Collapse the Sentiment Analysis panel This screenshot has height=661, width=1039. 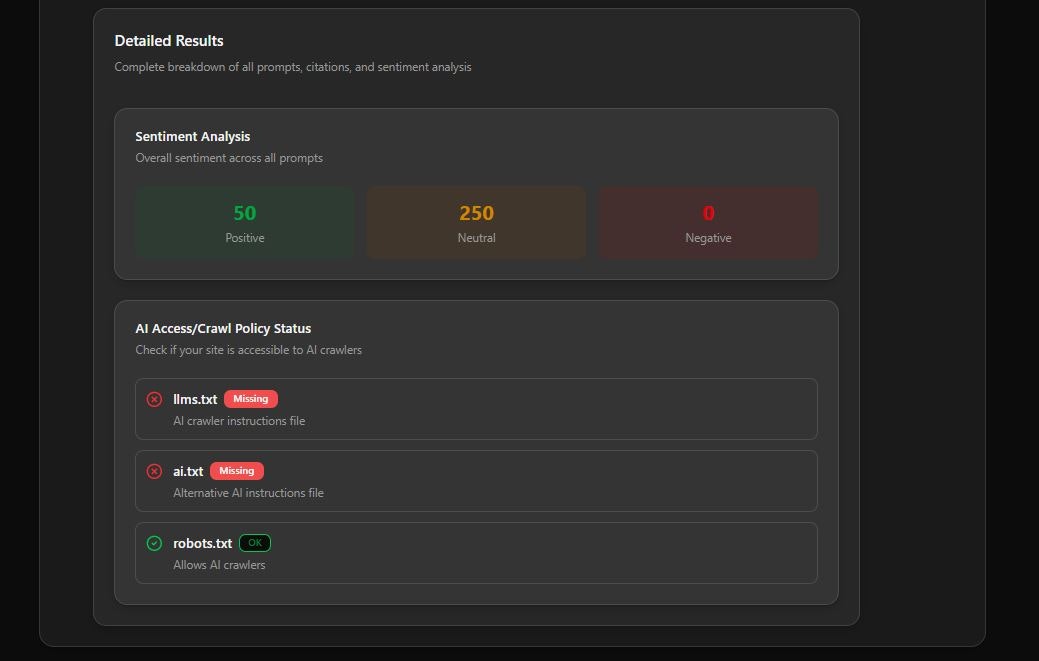coord(192,136)
